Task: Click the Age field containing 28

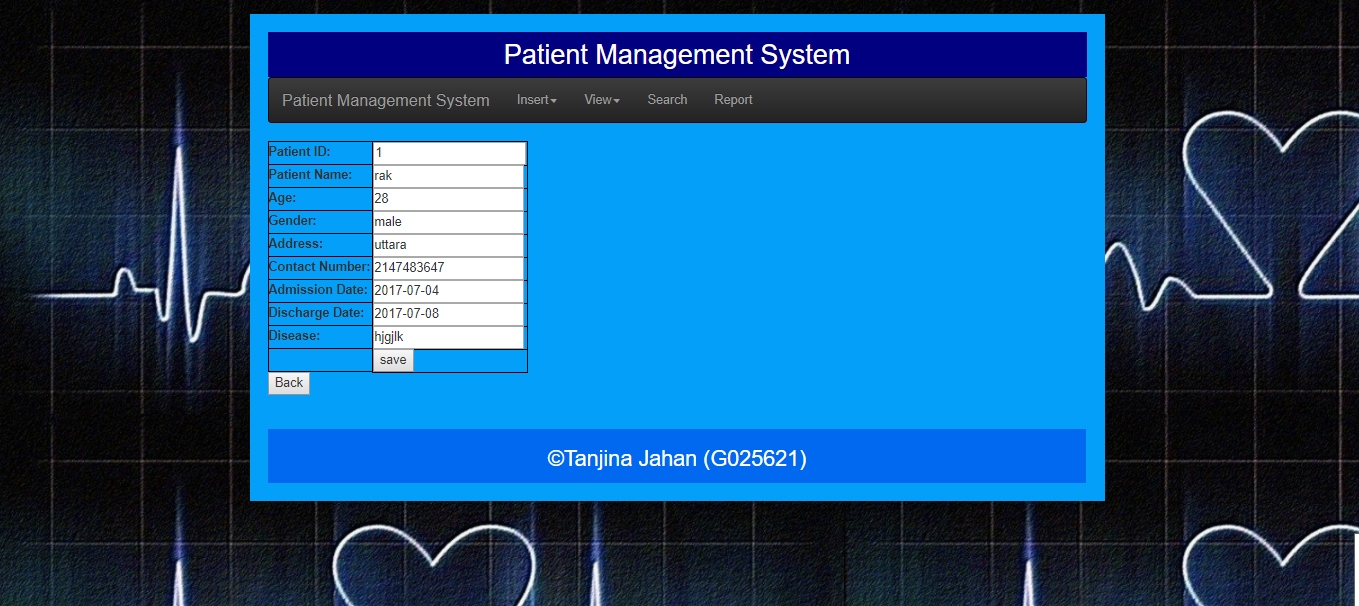Action: (x=448, y=199)
